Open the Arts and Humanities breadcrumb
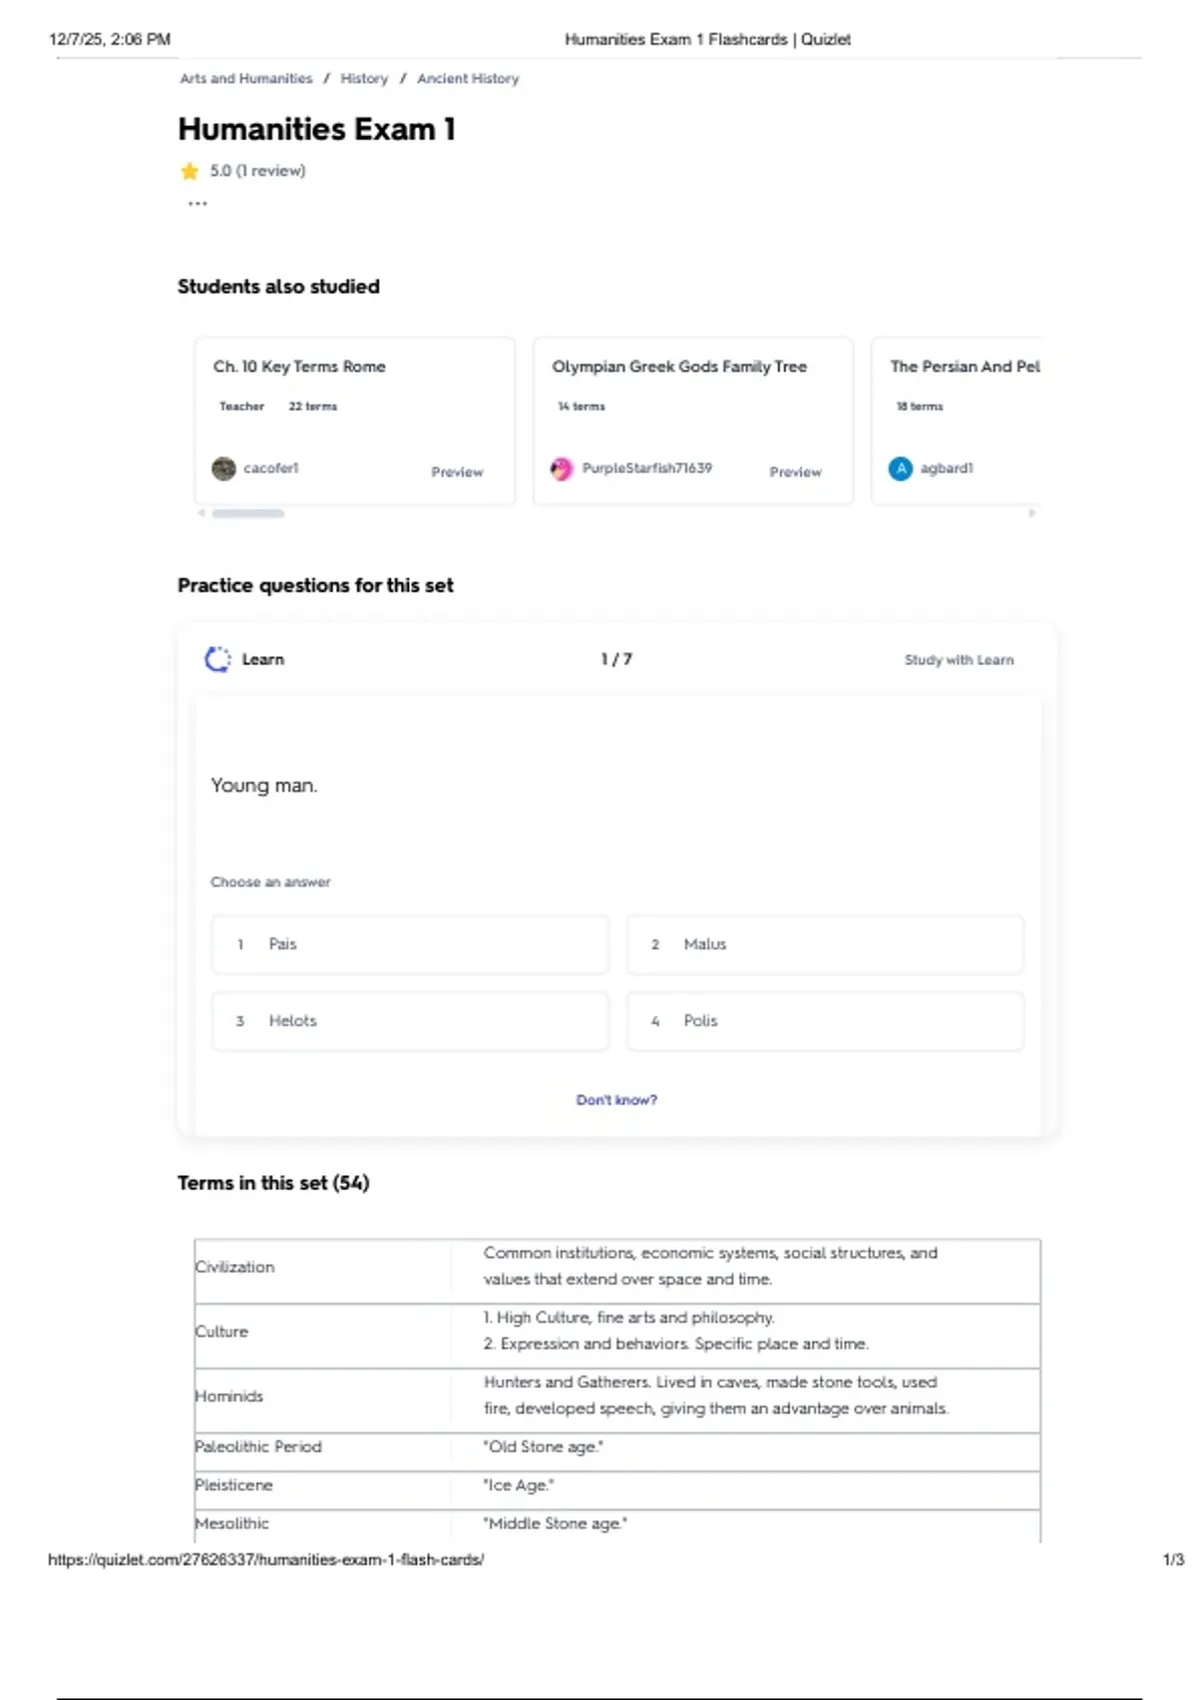 pos(246,78)
